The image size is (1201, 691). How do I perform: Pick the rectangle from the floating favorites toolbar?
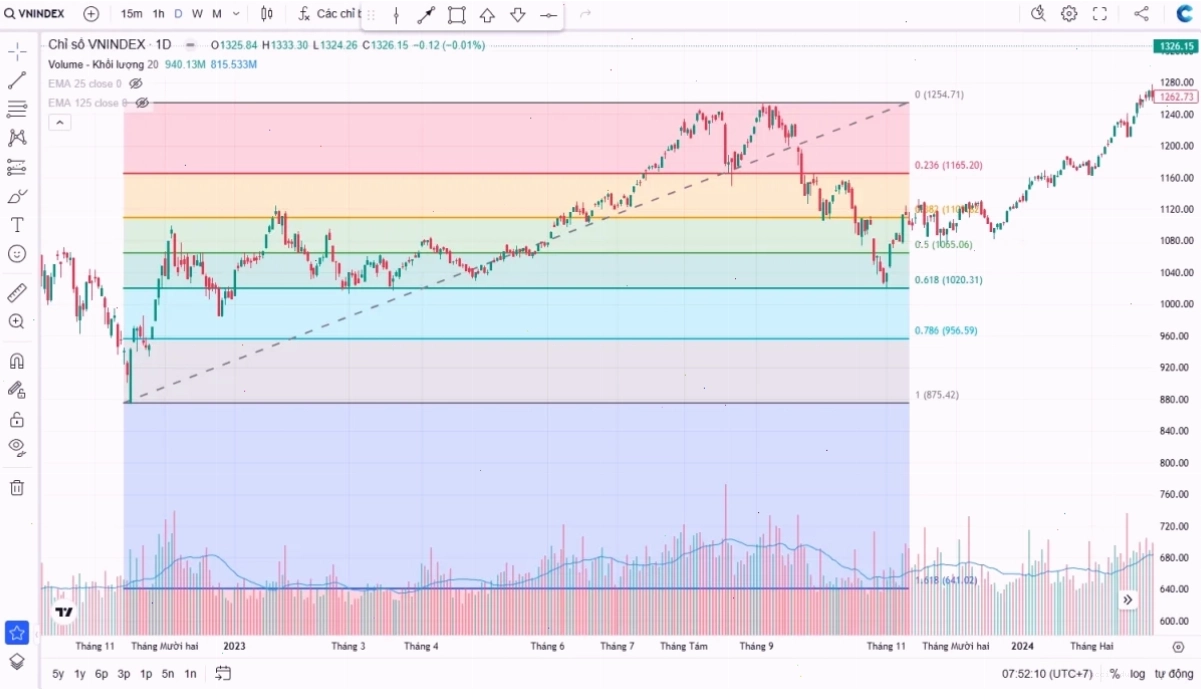[x=457, y=15]
